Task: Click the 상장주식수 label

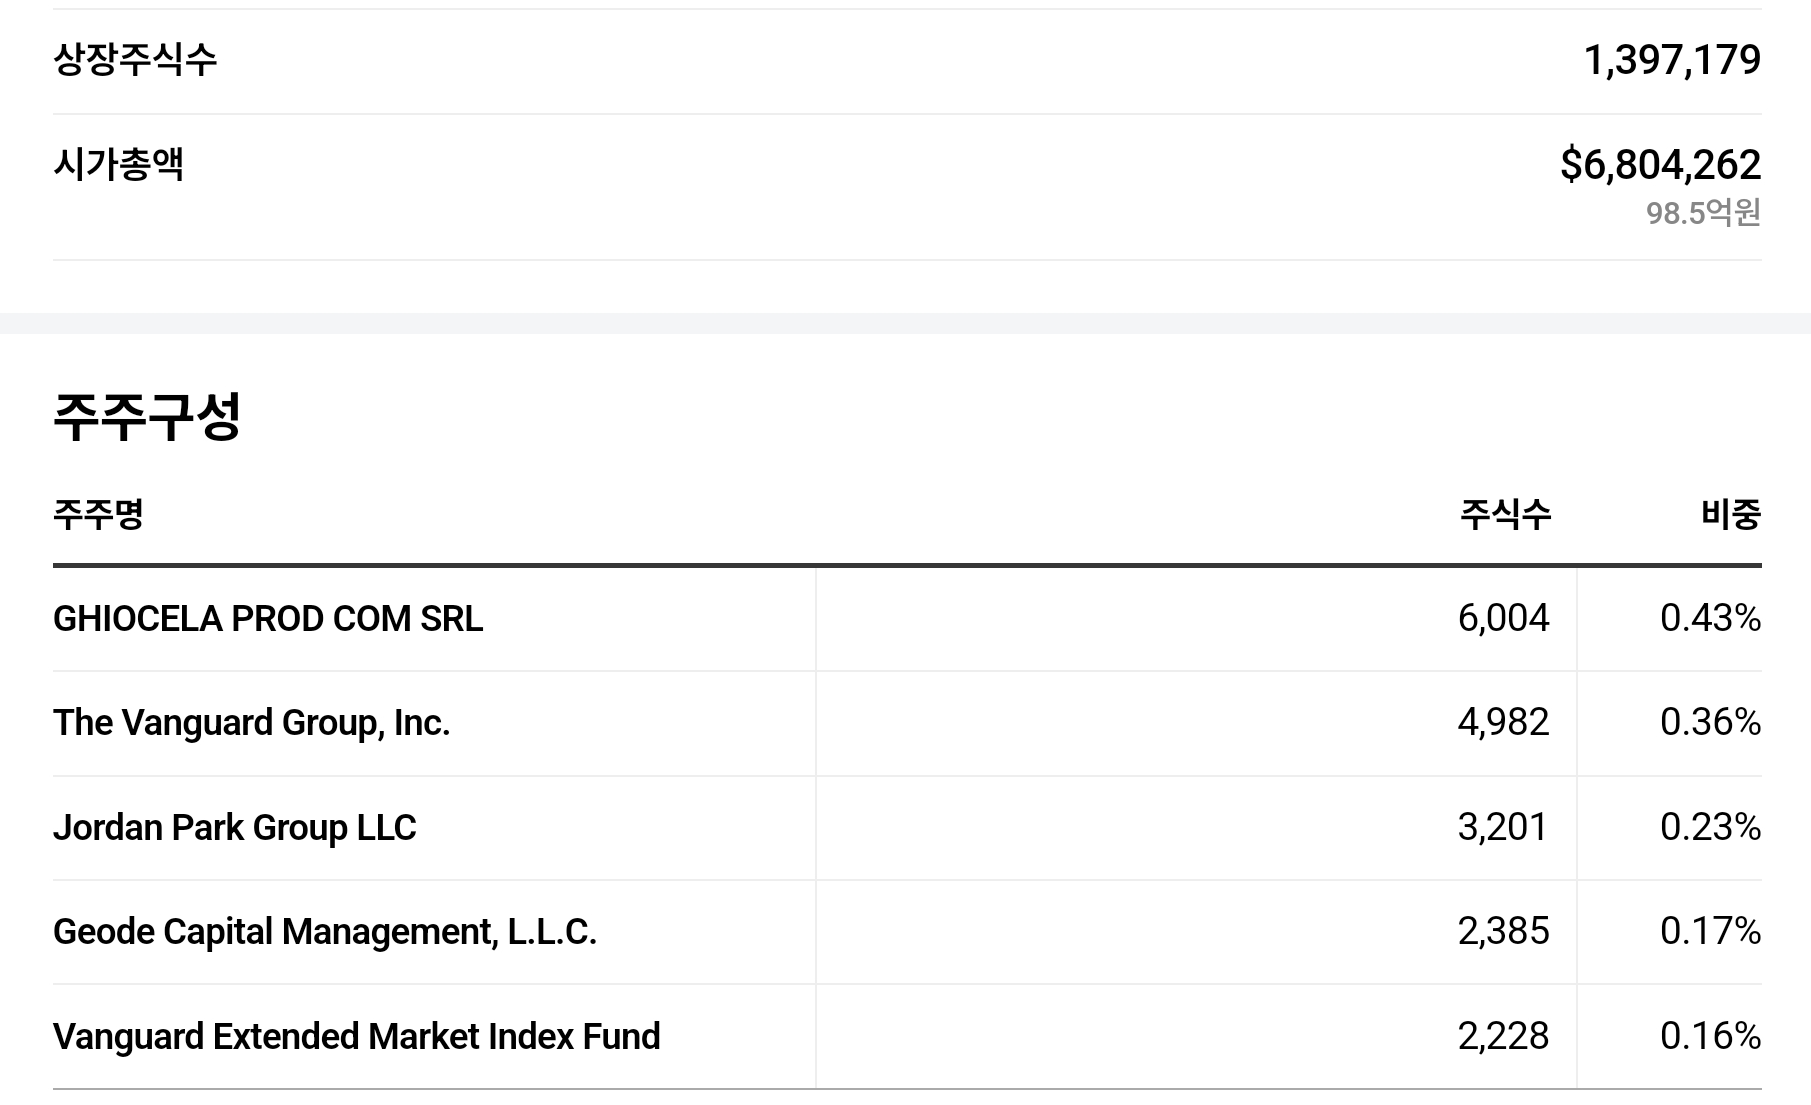Action: tap(135, 60)
